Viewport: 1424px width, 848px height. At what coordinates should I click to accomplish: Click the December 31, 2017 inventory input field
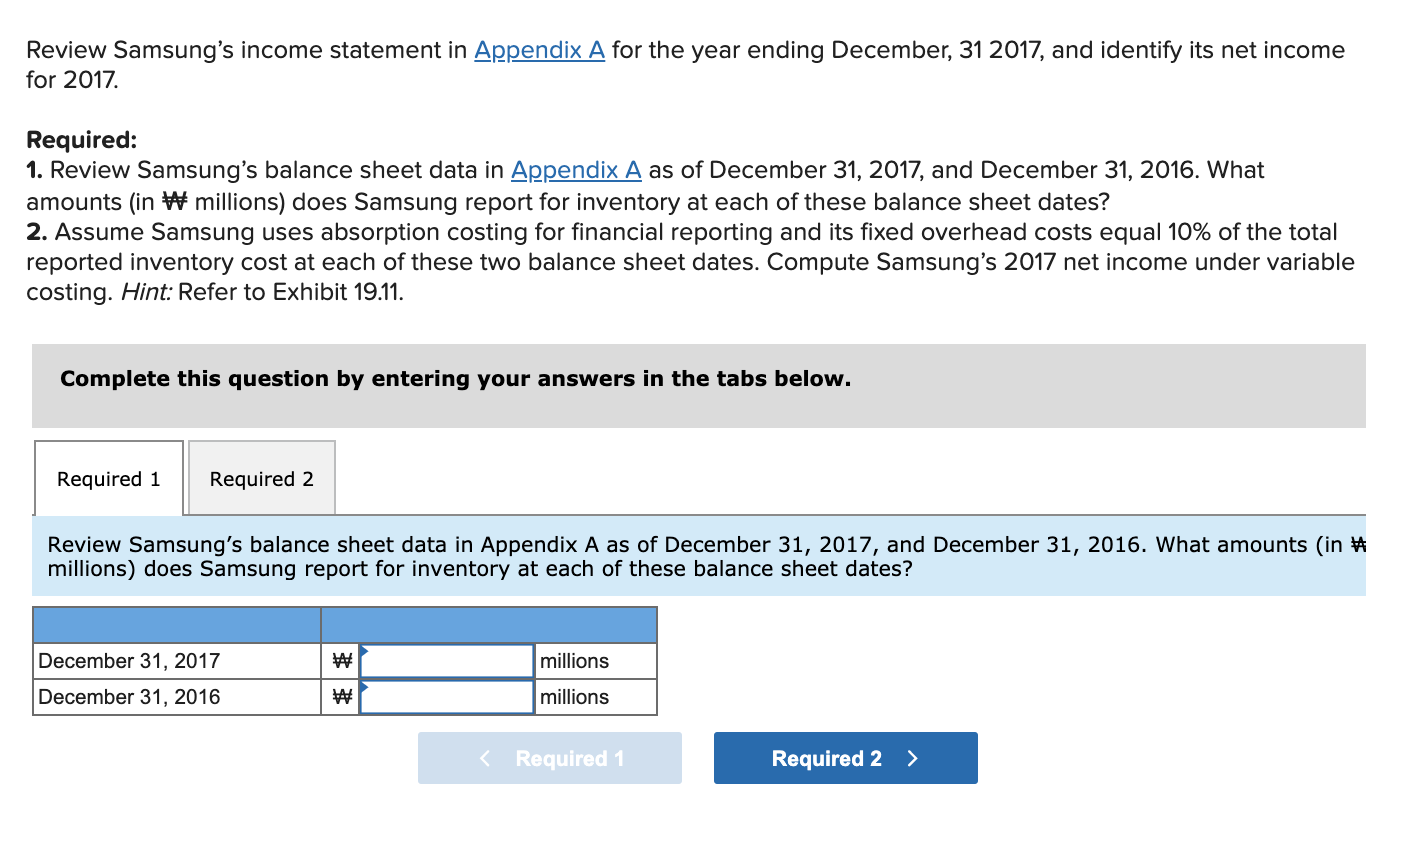[447, 660]
